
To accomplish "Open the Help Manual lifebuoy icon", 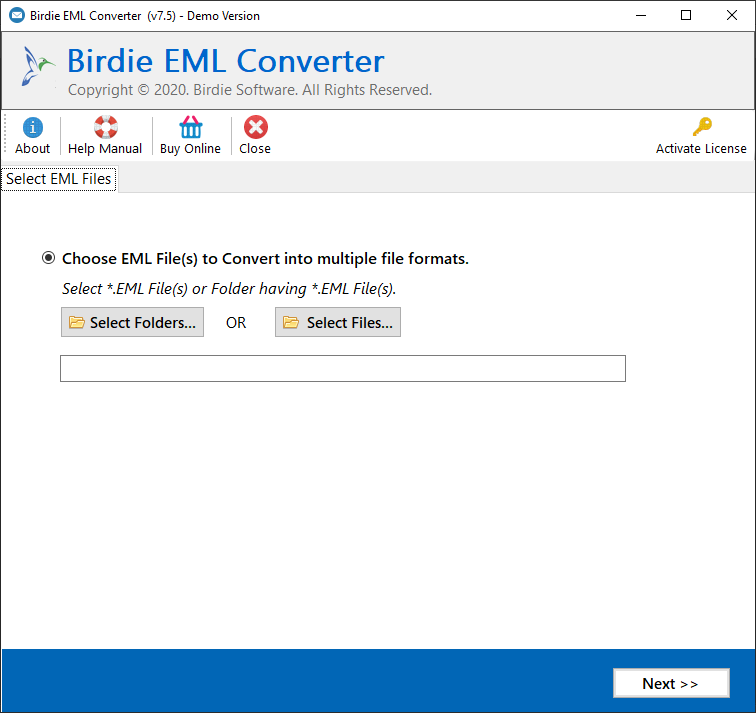I will [x=106, y=127].
